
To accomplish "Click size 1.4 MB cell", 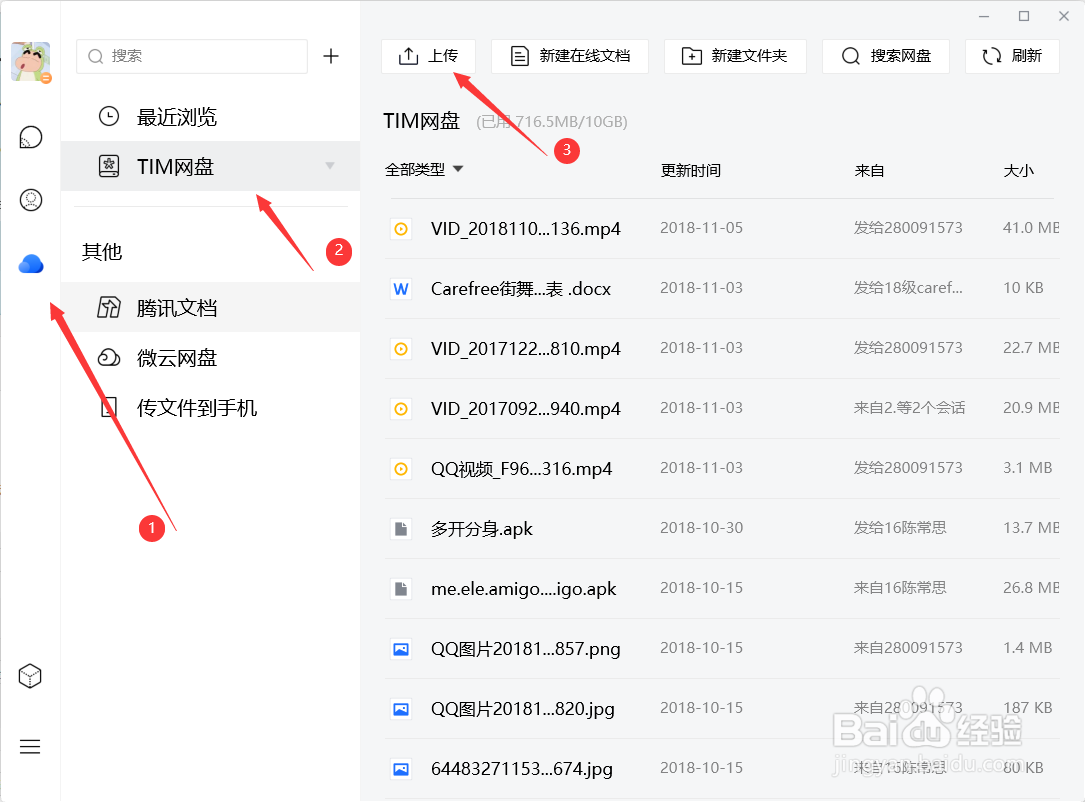I will [x=1028, y=648].
